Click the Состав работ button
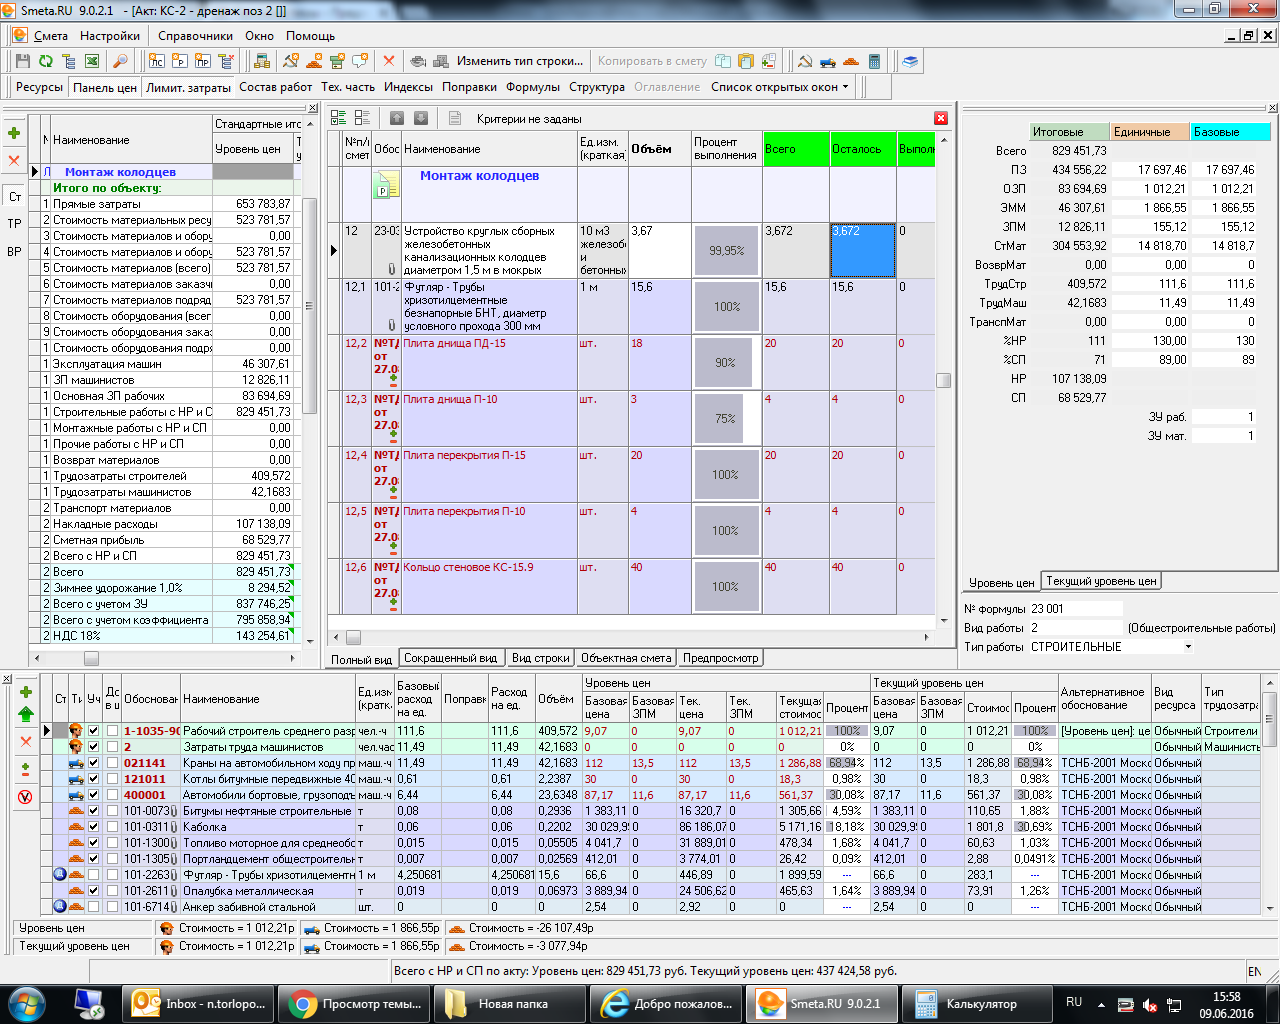This screenshot has width=1280, height=1024. point(276,87)
